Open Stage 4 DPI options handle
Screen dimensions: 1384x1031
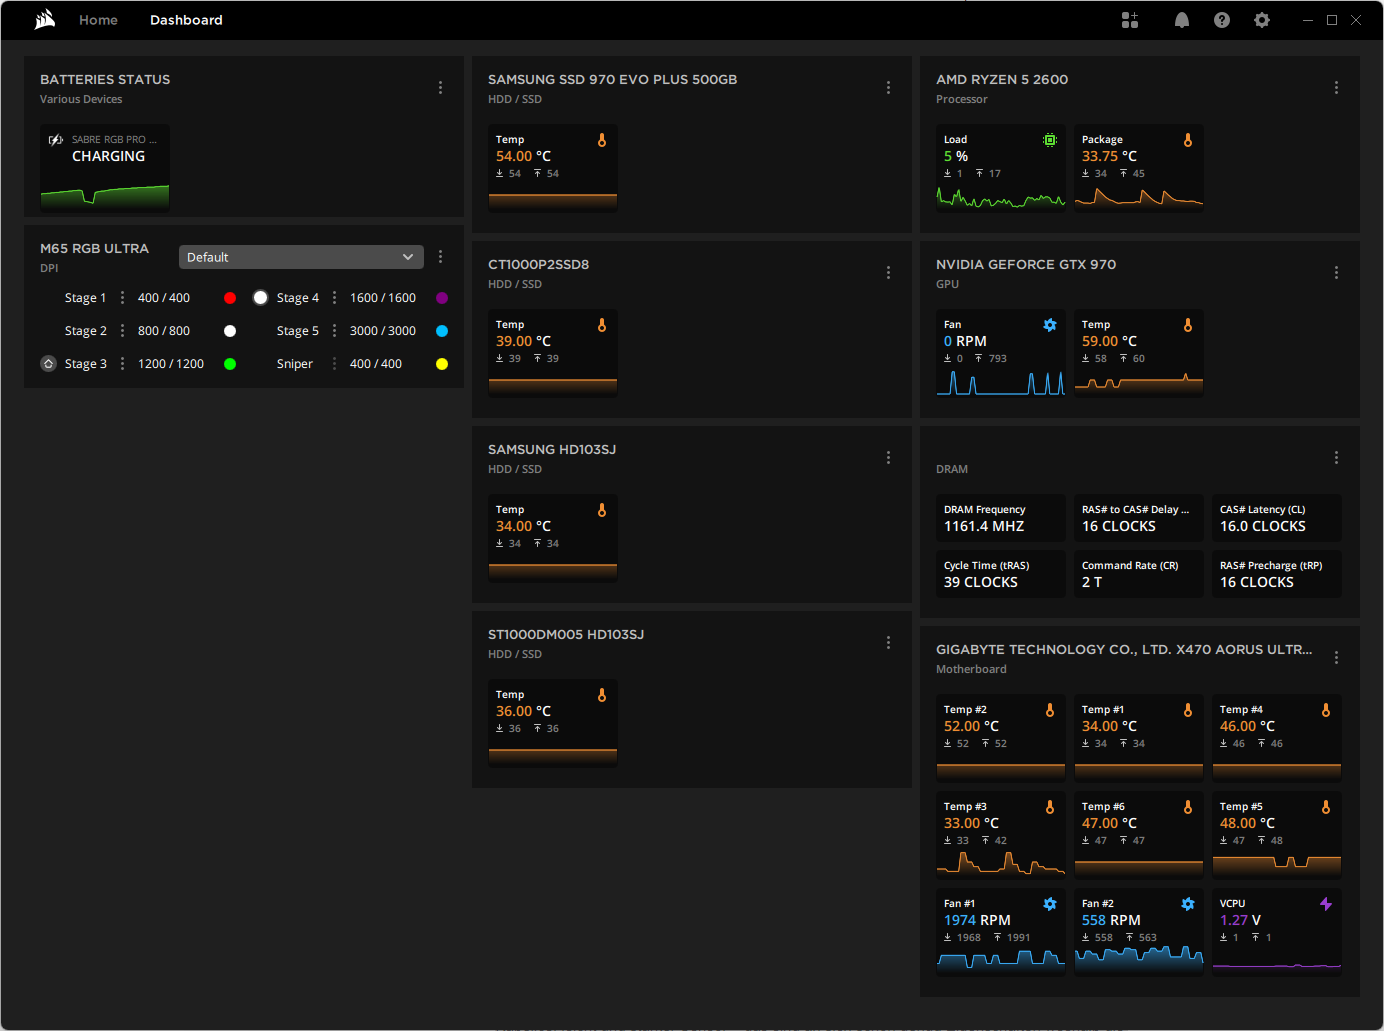pos(334,298)
